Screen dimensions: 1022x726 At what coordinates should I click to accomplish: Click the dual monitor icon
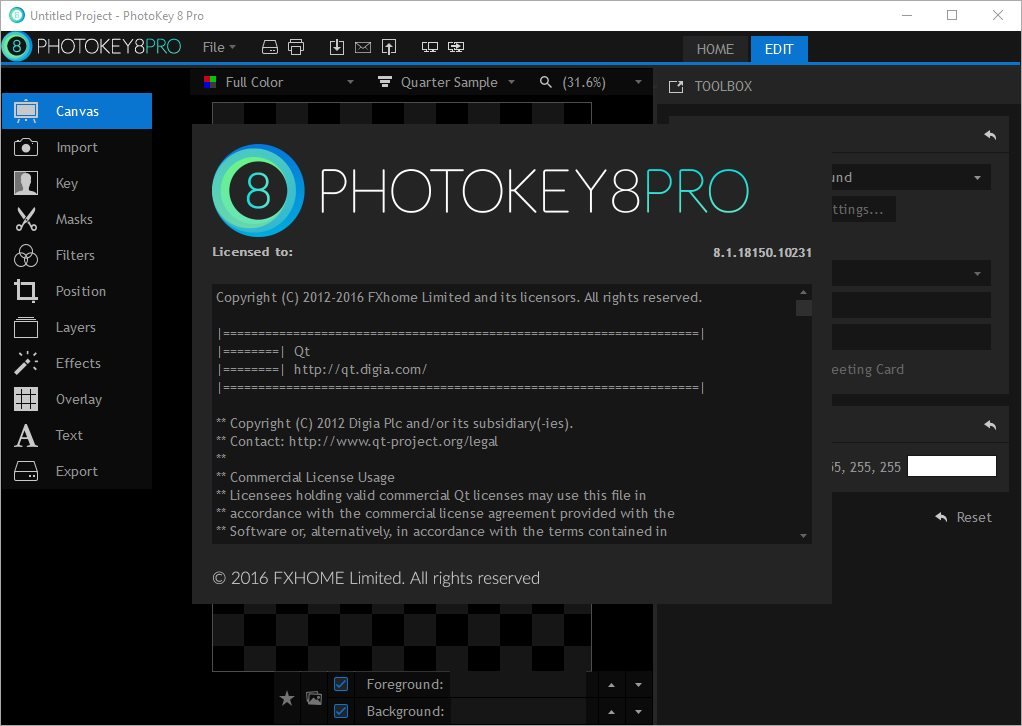(430, 47)
